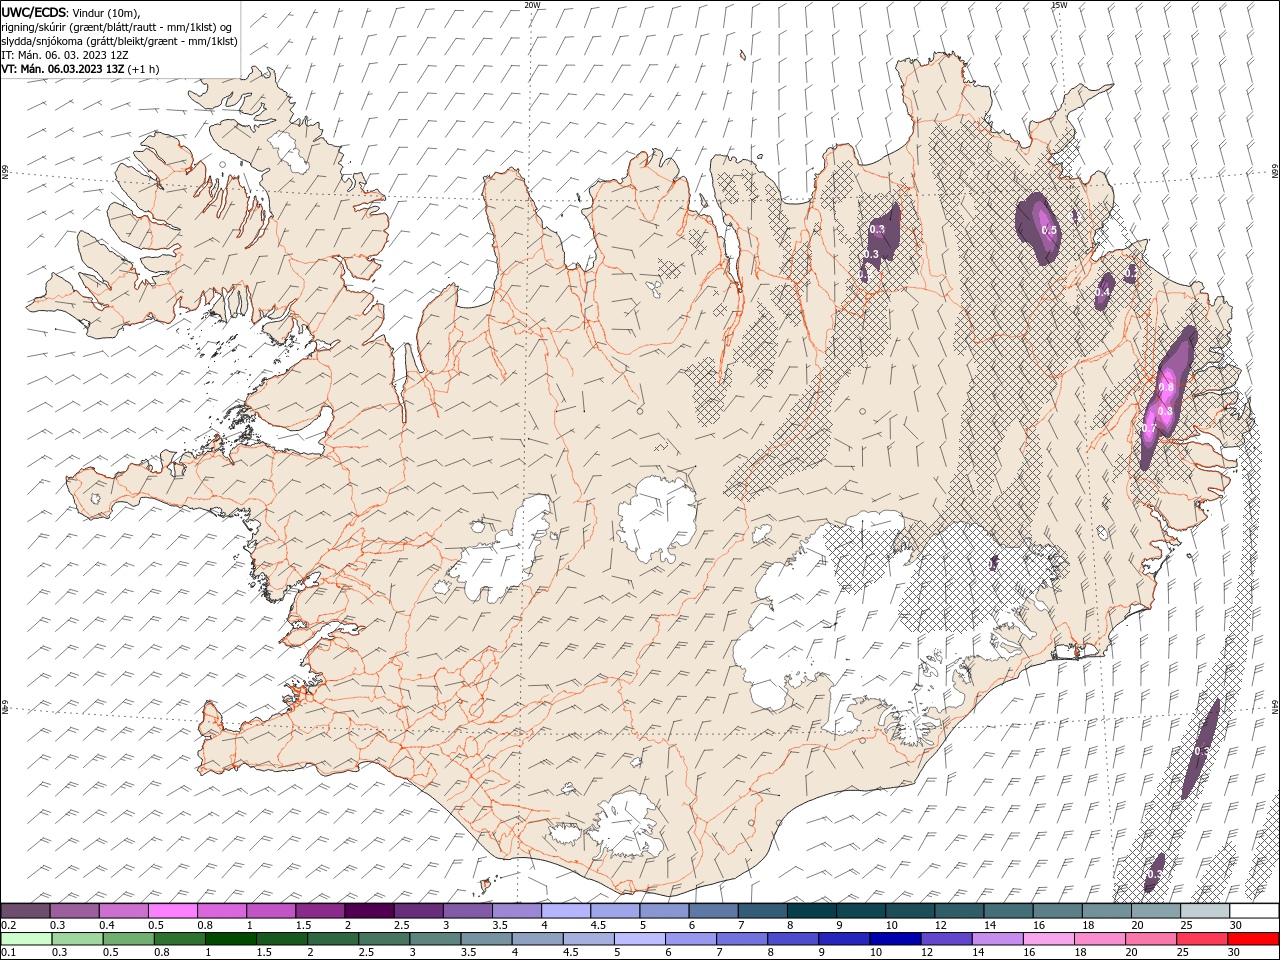Click the '4.5' label under the upper snow scale
Viewport: 1280px width, 960px height.
pyautogui.click(x=598, y=925)
